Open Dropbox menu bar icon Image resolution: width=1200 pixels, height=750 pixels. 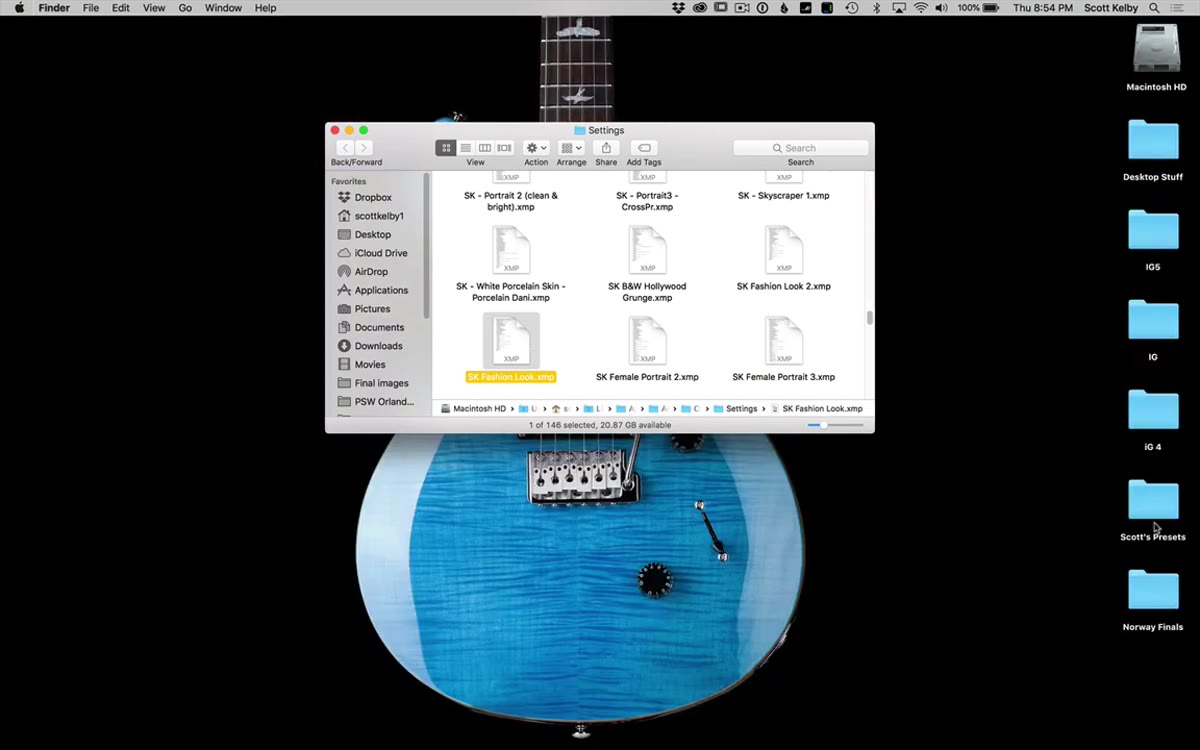coord(679,8)
